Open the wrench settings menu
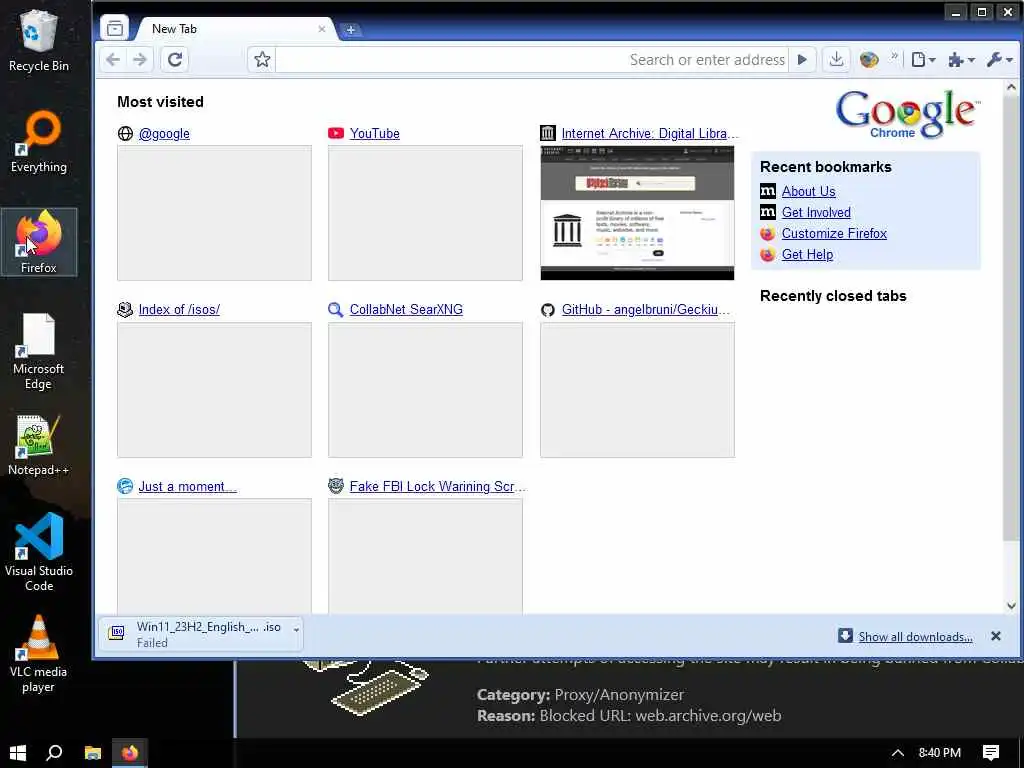The image size is (1024, 768). click(x=999, y=60)
